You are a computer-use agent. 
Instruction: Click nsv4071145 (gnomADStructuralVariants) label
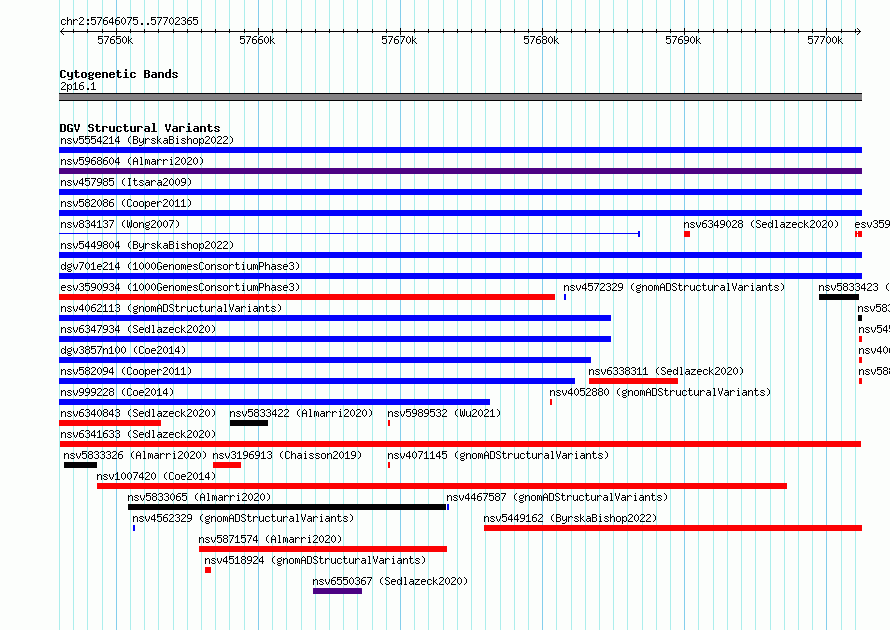(498, 455)
